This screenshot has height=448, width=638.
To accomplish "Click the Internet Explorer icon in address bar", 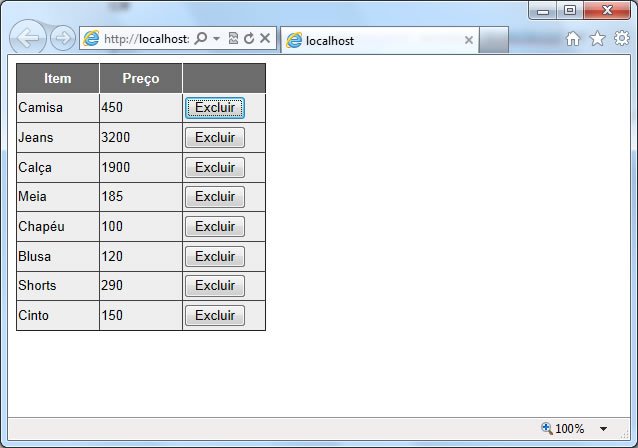I will coord(91,38).
